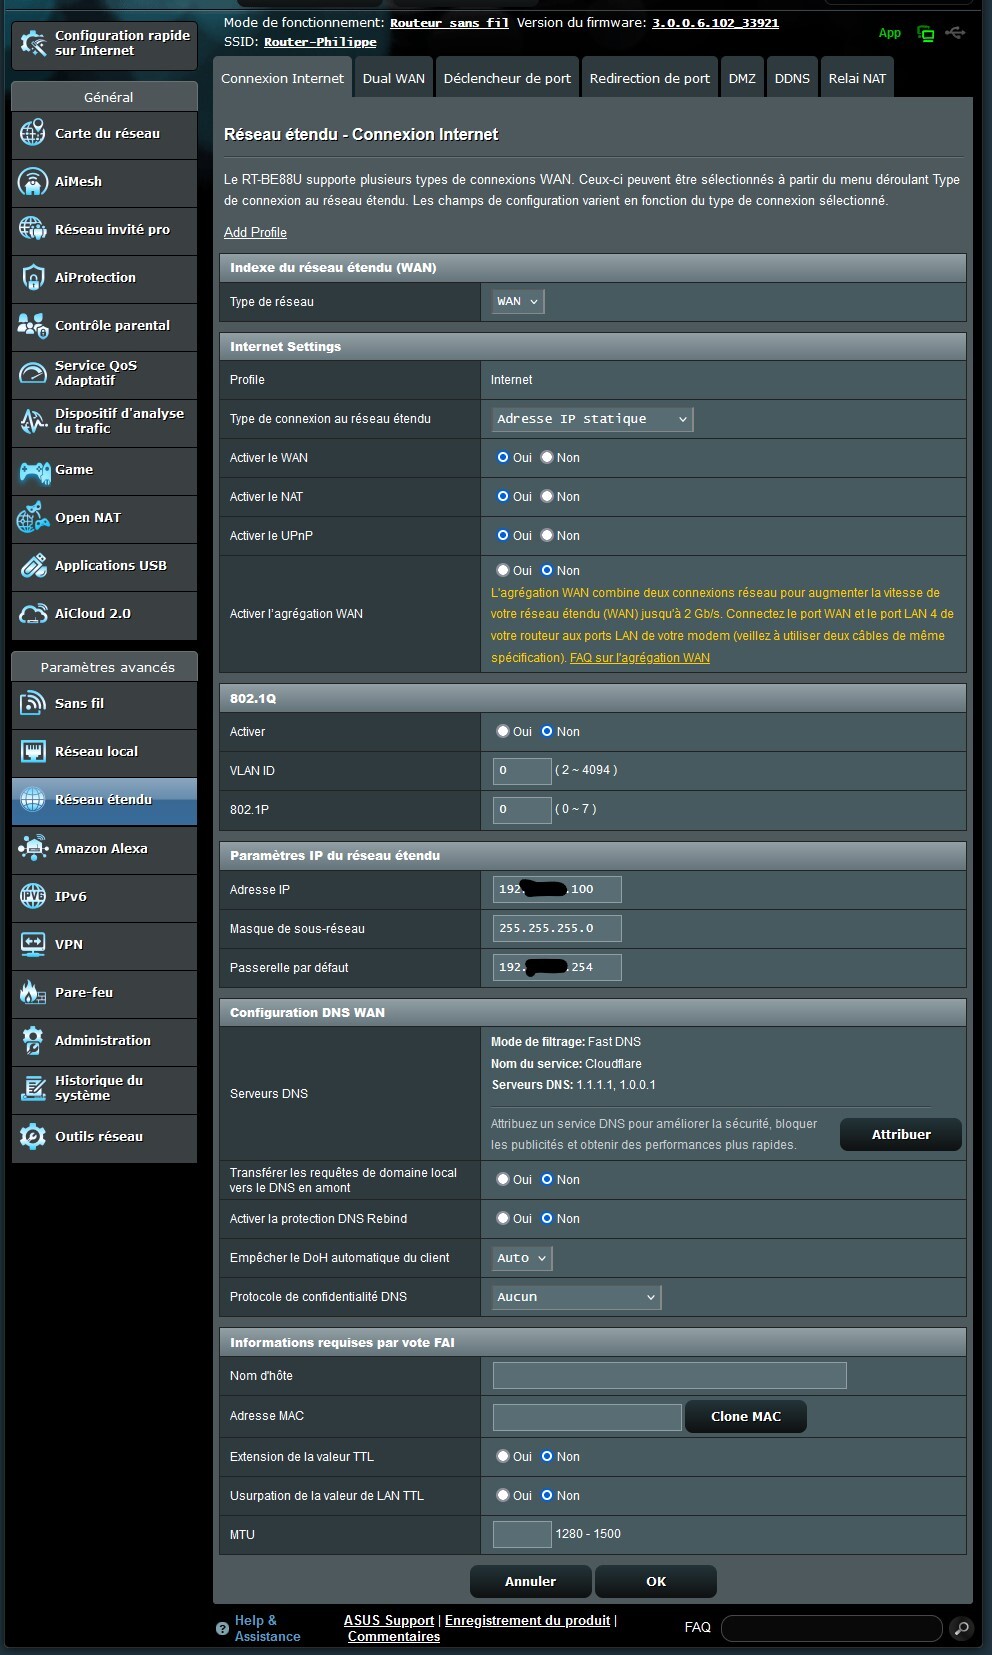Click Add Profile link

[255, 232]
